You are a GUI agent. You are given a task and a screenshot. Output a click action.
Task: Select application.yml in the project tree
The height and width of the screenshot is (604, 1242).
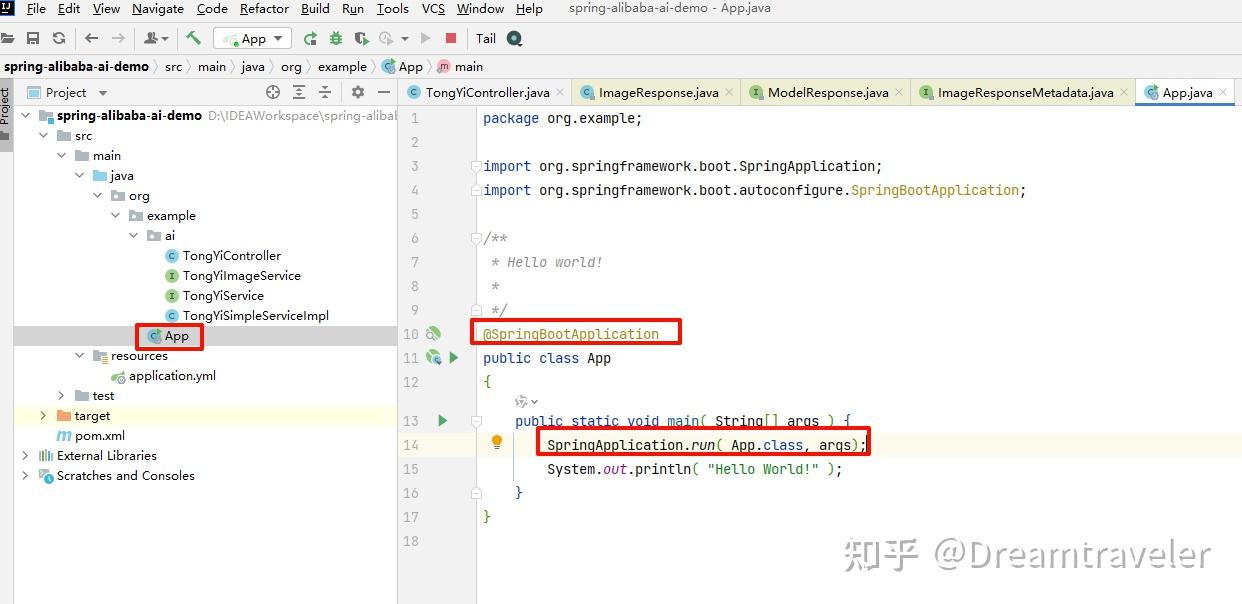coord(172,376)
